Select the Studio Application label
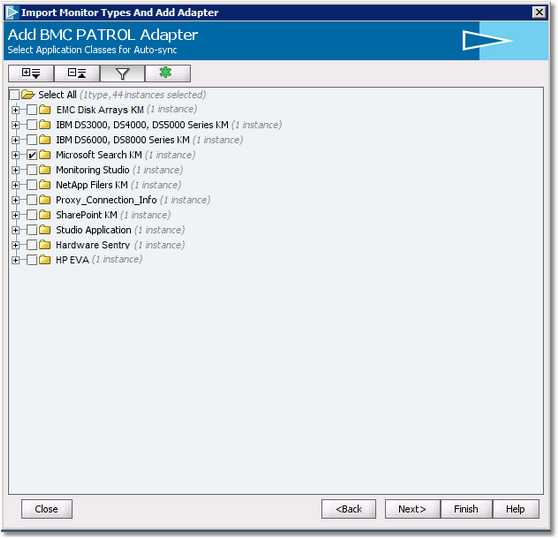The height and width of the screenshot is (539, 558). coord(94,230)
